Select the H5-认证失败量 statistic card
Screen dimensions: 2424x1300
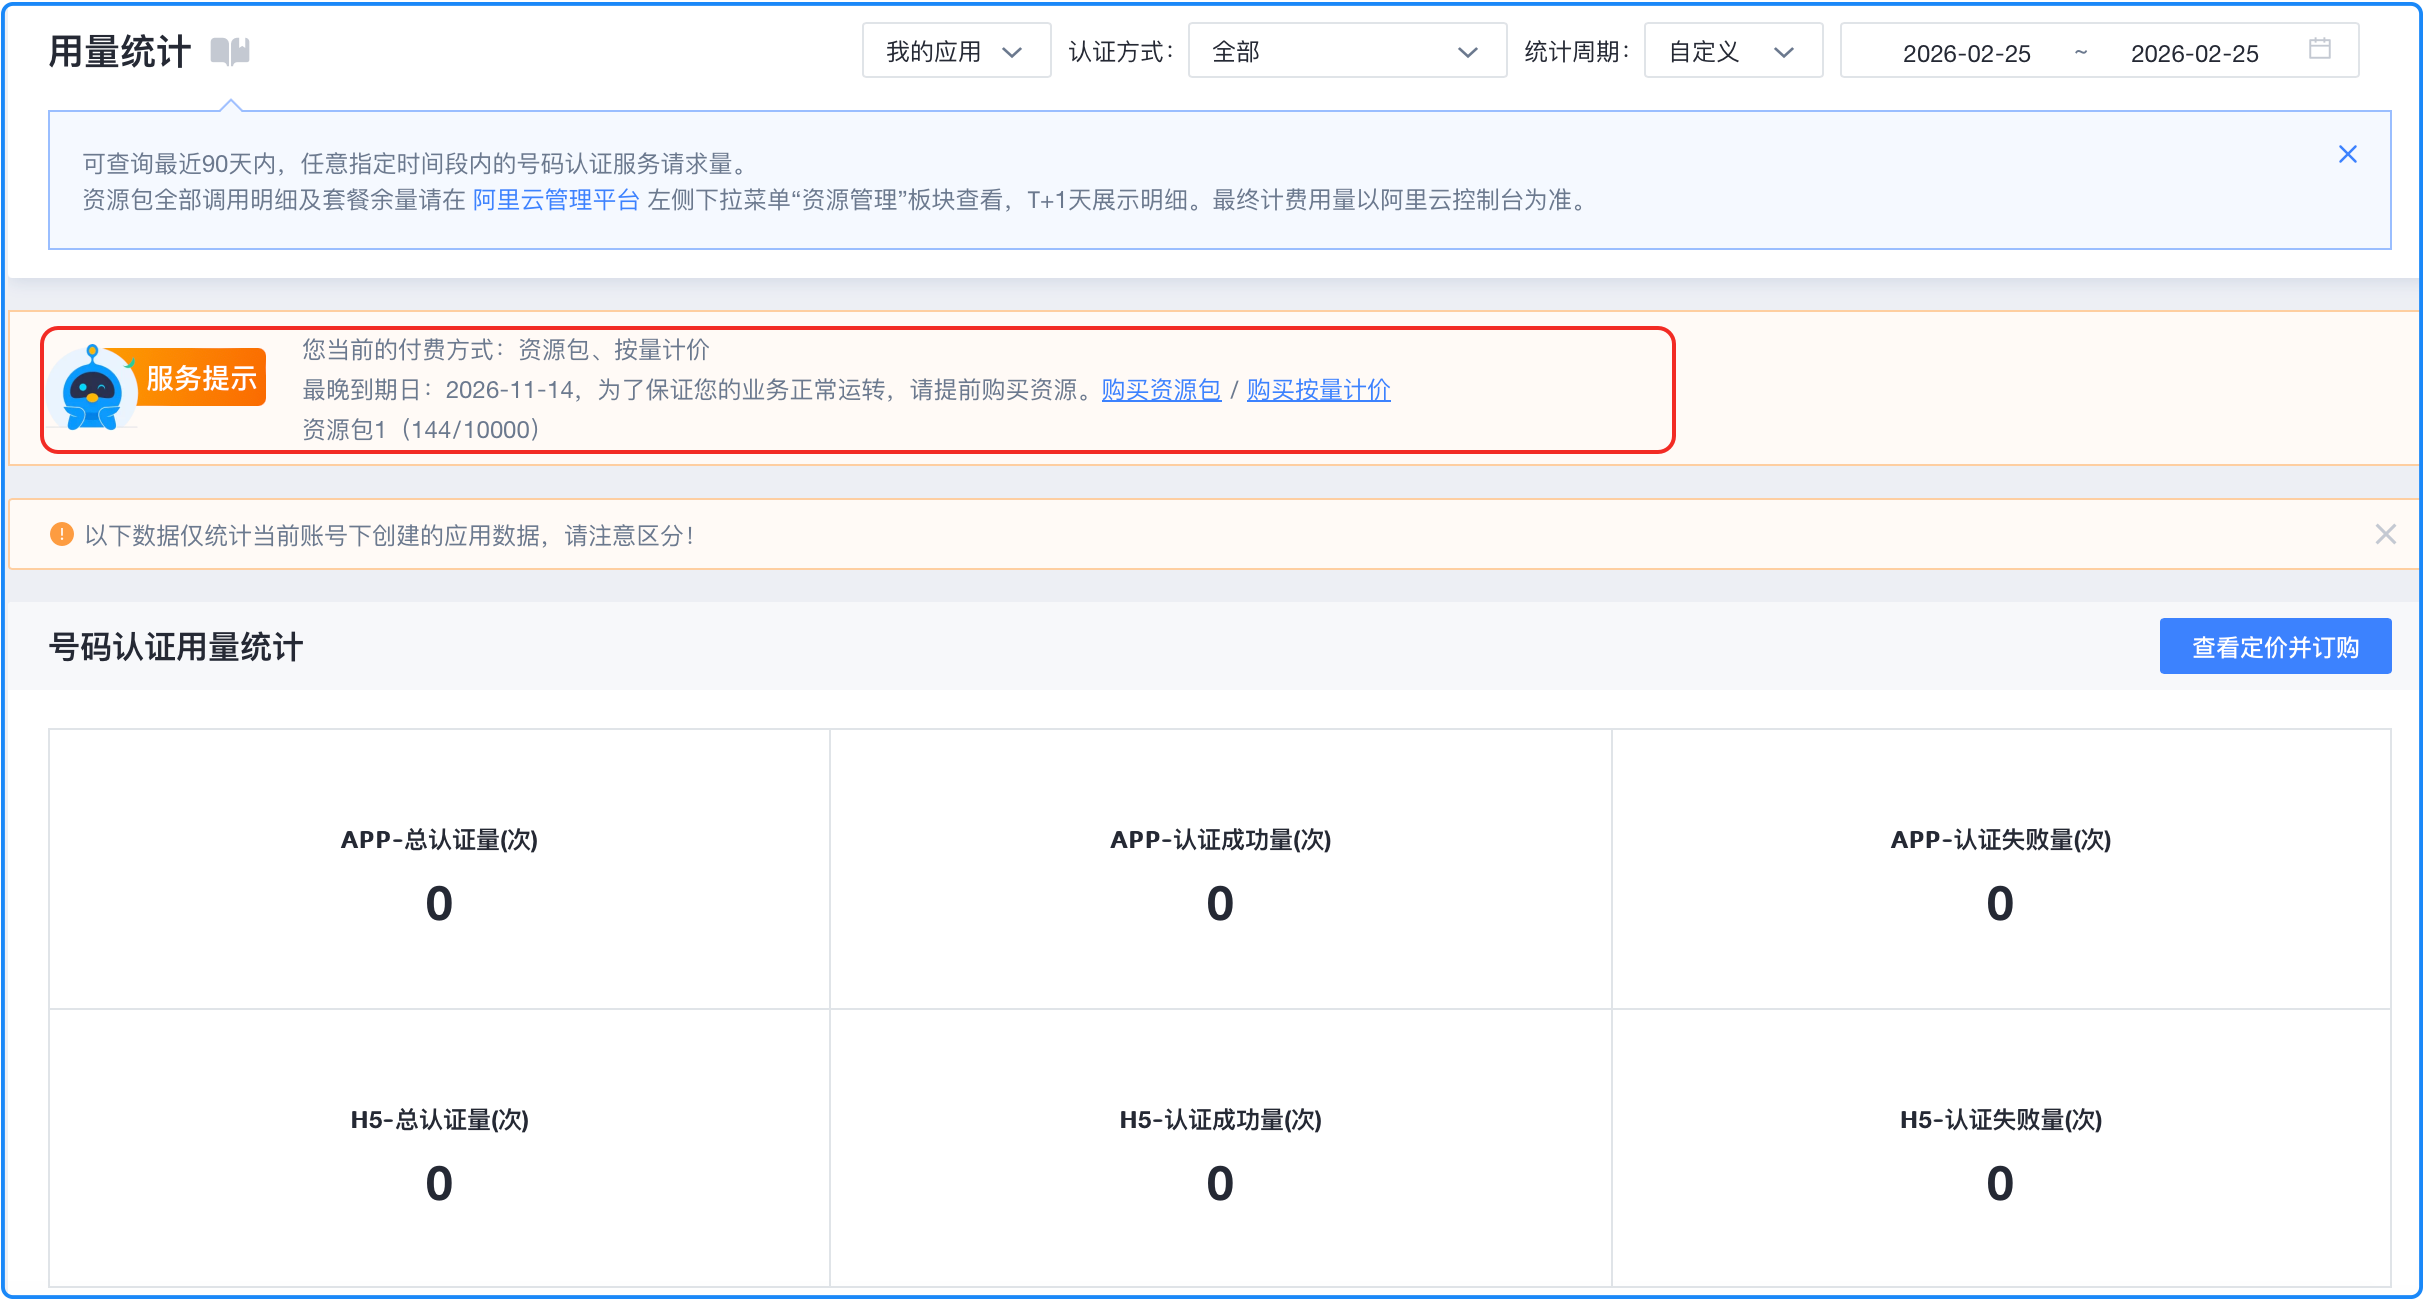[2000, 1149]
